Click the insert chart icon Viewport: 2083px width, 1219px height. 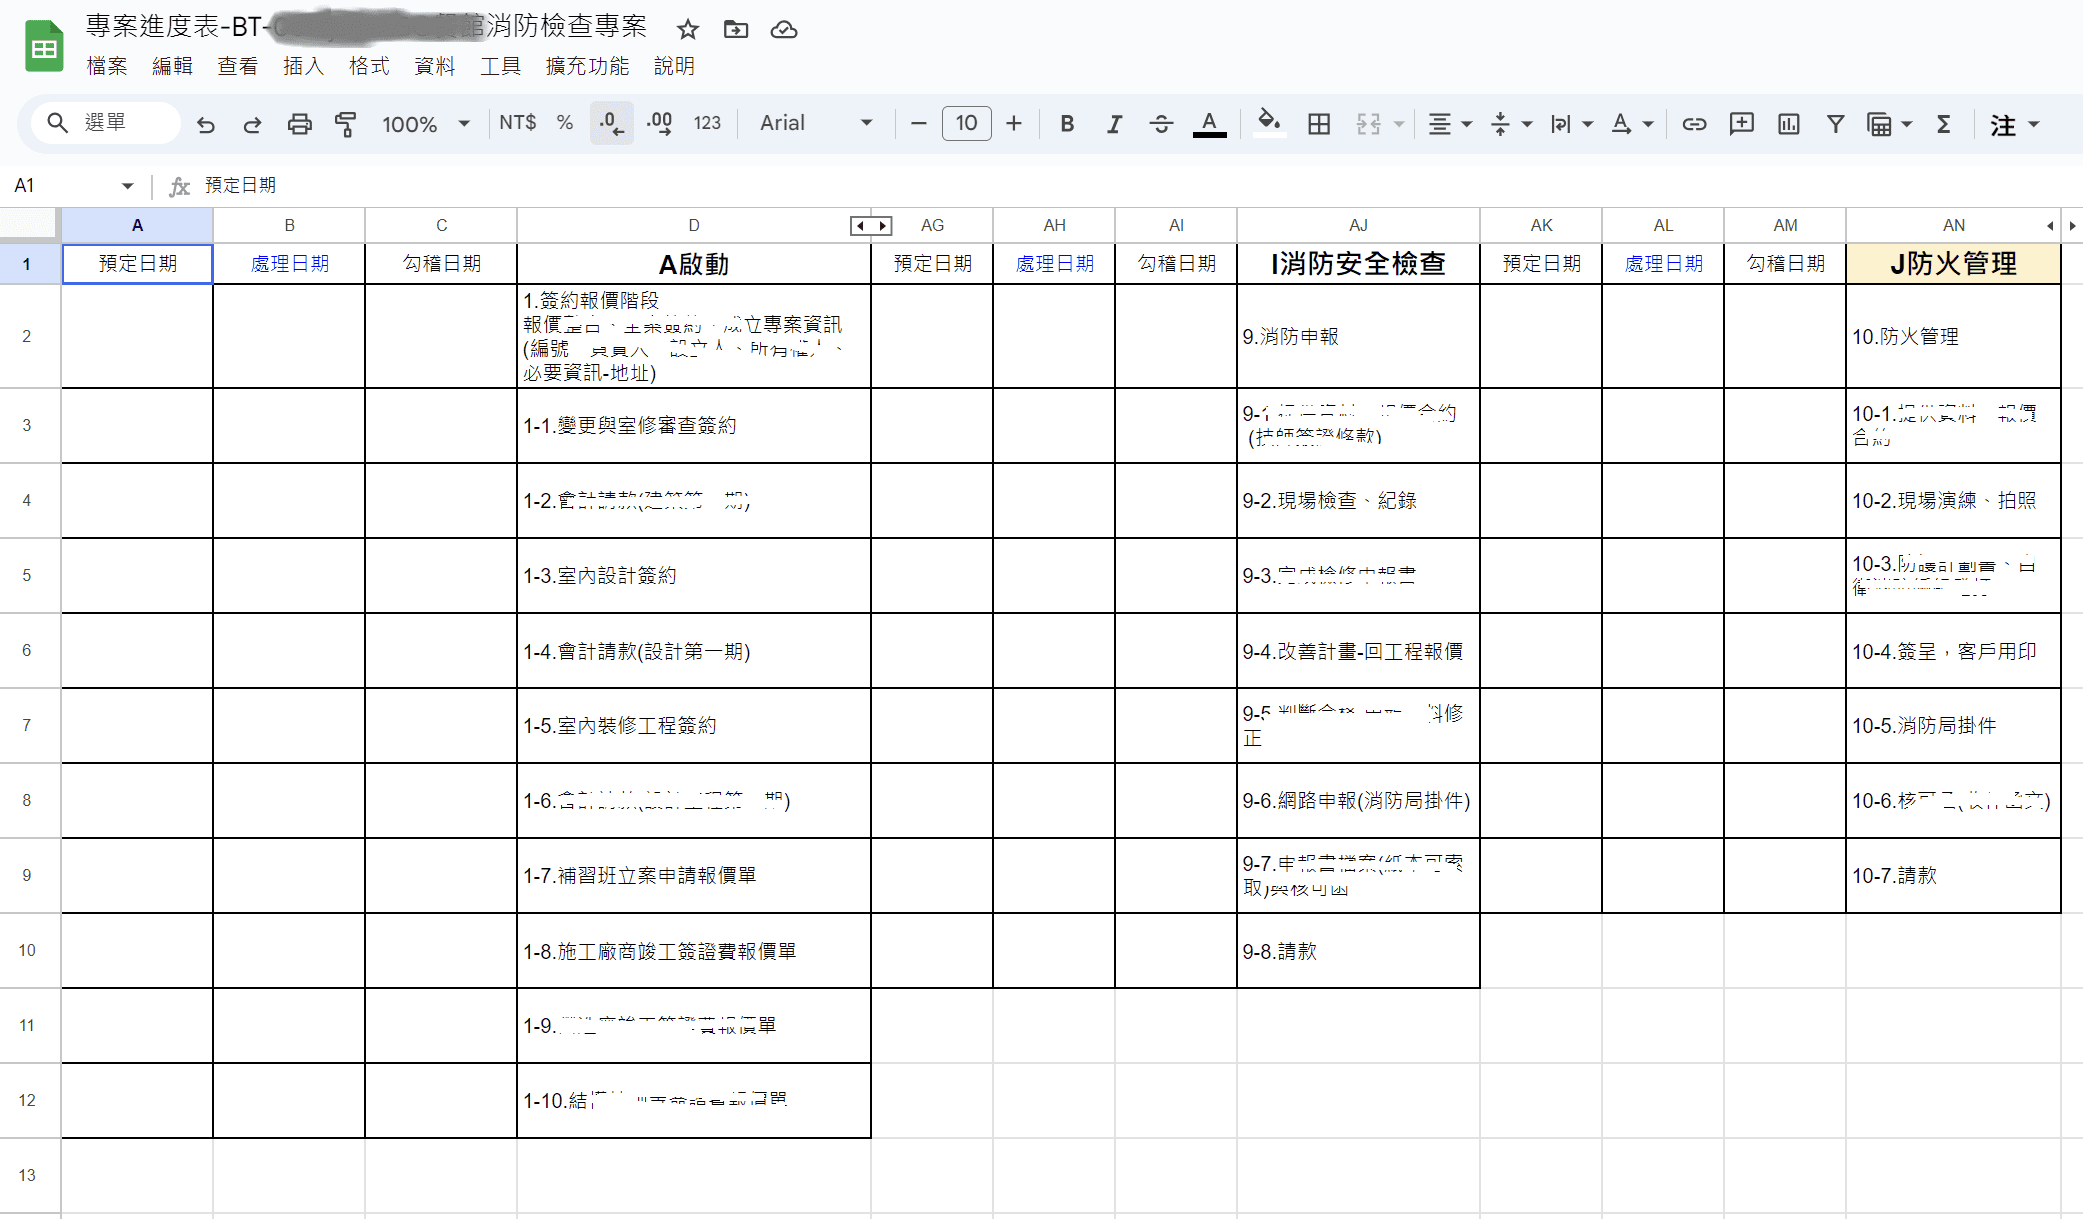coord(1788,124)
